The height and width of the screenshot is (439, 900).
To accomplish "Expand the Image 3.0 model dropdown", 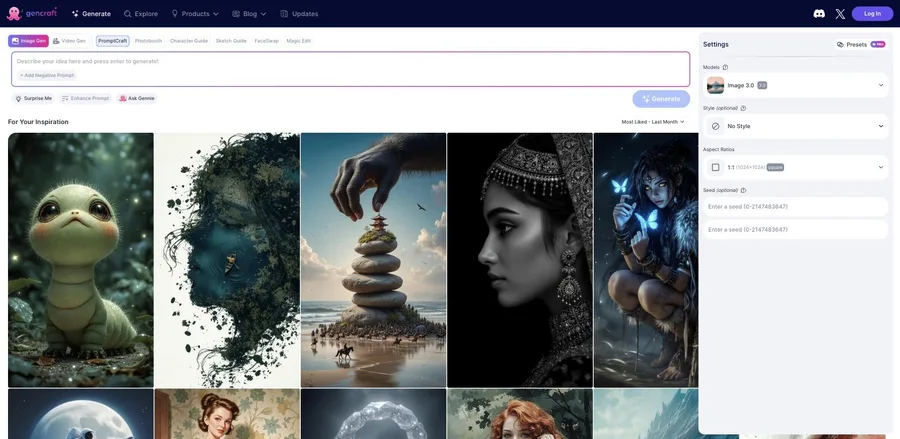I will coord(796,85).
